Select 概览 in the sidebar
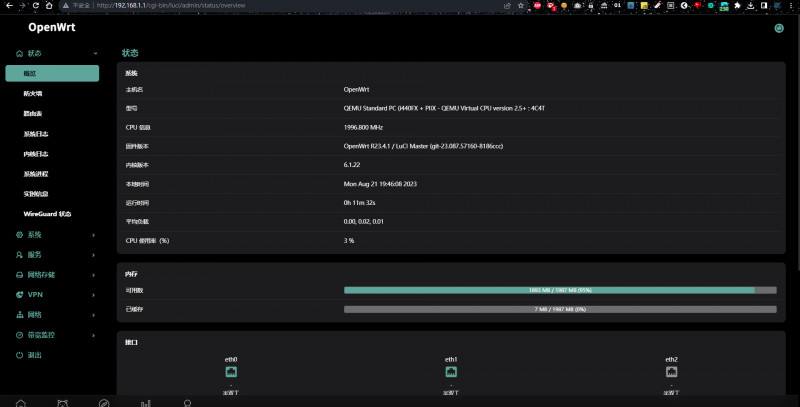Screen dimensions: 800x407 52,73
